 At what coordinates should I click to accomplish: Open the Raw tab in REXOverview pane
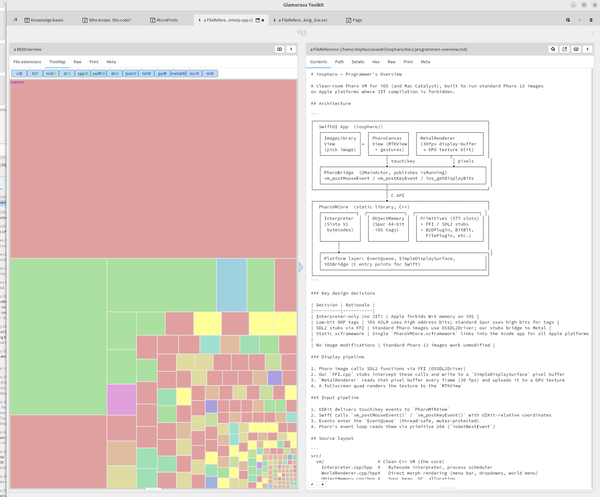coord(77,62)
